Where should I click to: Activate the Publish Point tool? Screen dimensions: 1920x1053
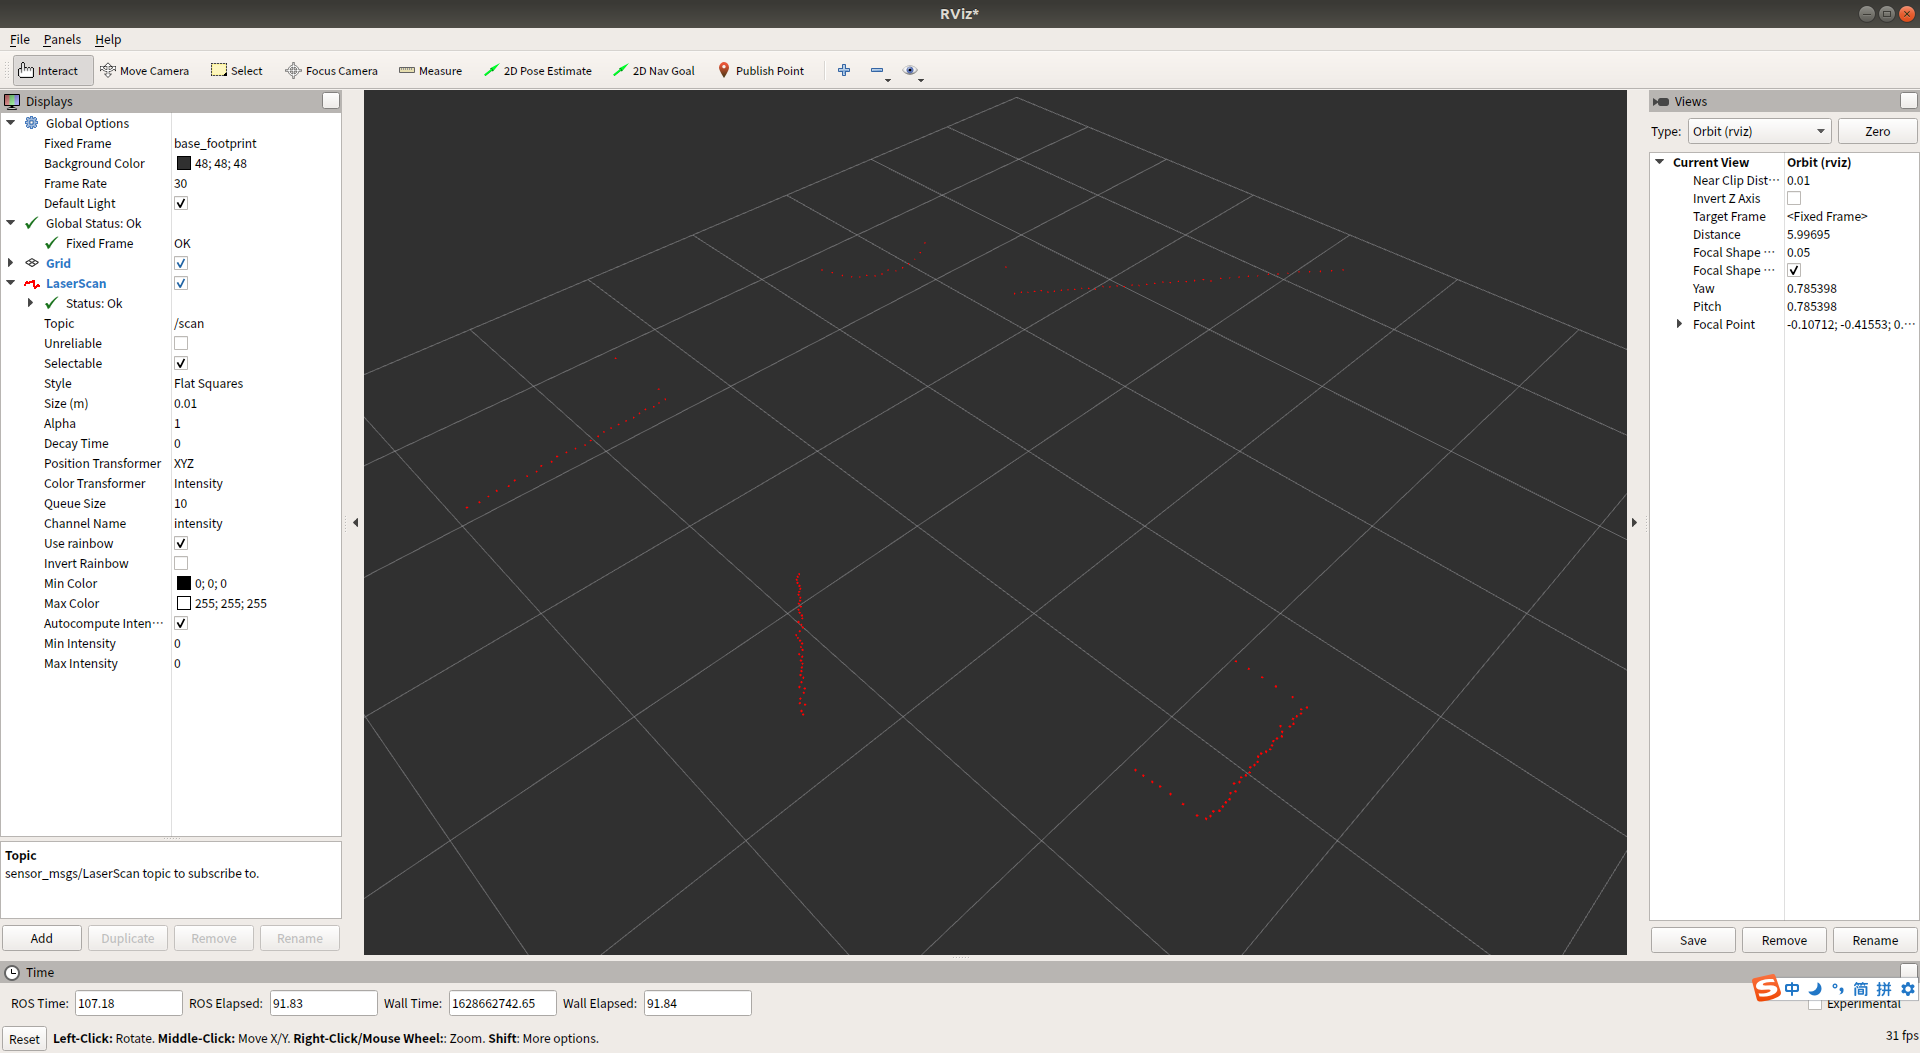click(x=760, y=71)
